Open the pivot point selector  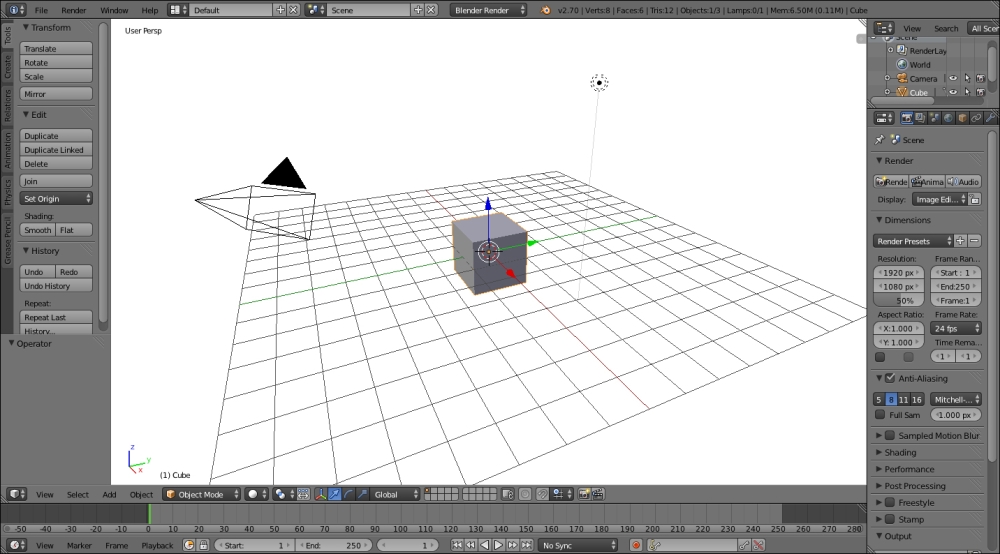(x=283, y=494)
